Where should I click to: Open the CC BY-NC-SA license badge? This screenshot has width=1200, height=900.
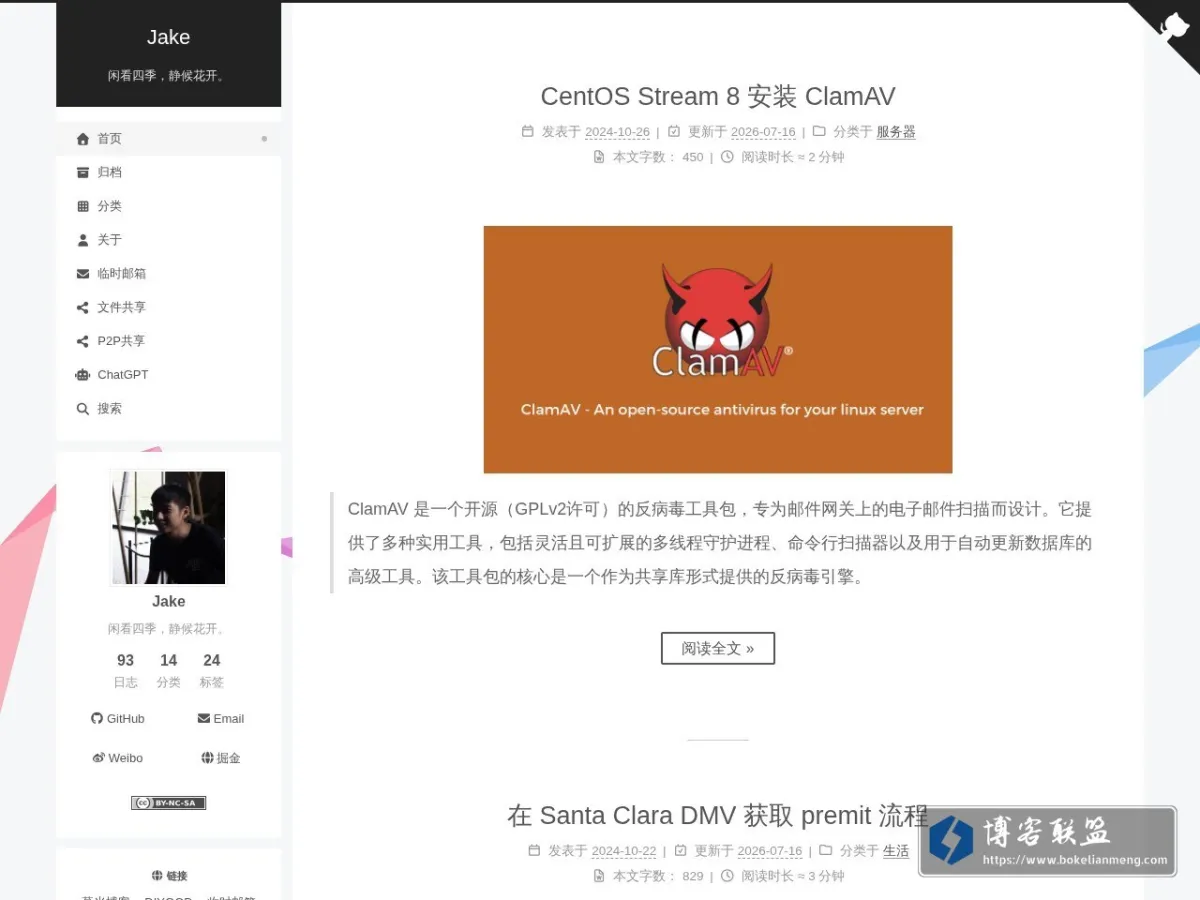coord(168,802)
